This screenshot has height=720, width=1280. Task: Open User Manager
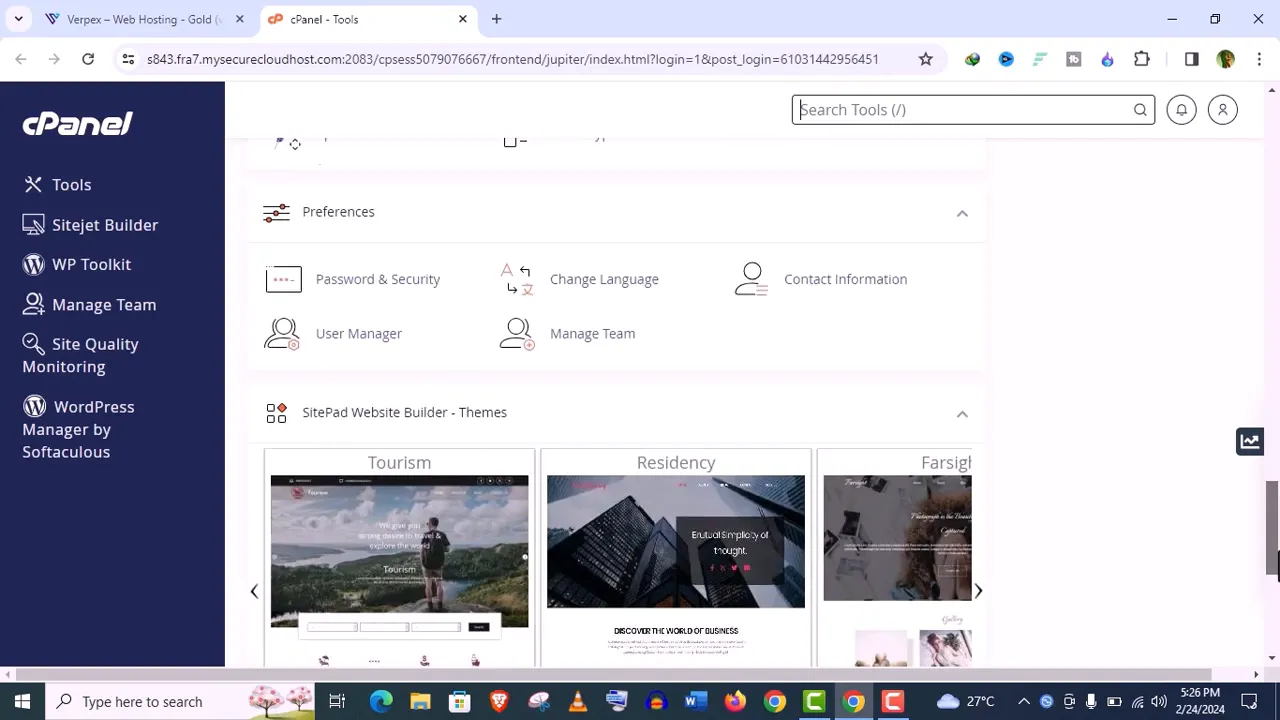click(359, 333)
